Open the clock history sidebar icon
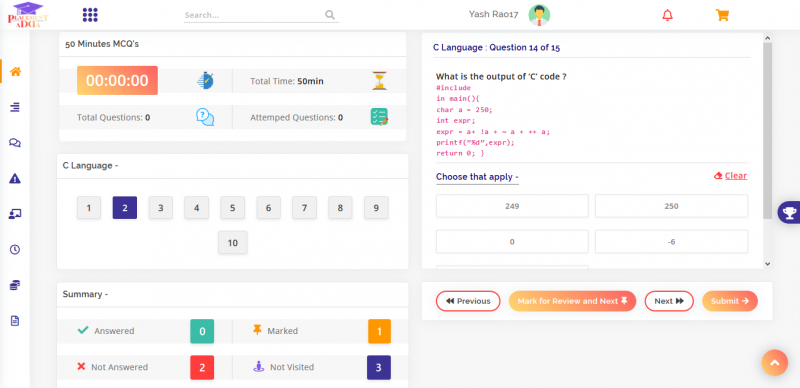800x388 pixels. 15,250
